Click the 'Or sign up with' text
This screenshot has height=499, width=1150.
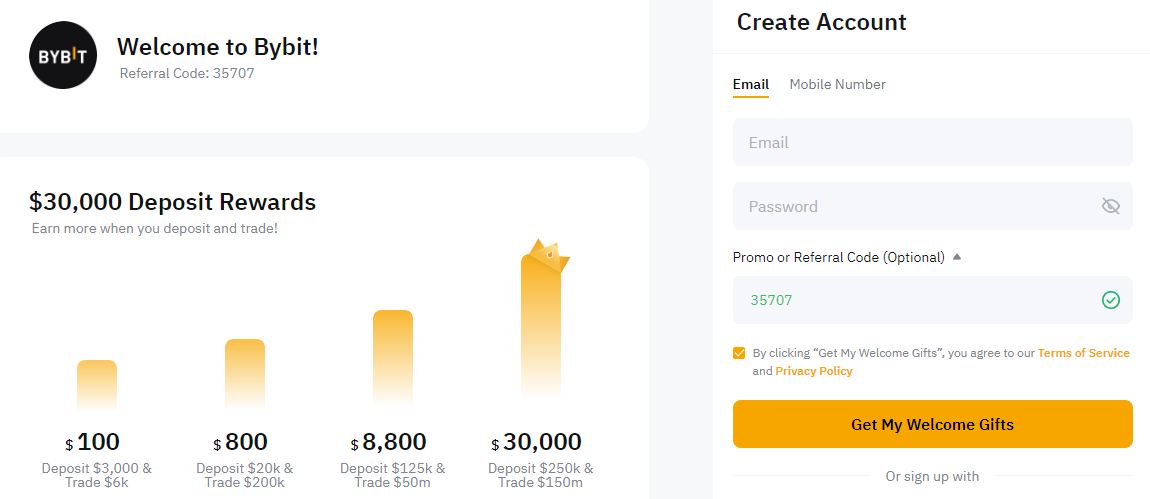(x=932, y=477)
